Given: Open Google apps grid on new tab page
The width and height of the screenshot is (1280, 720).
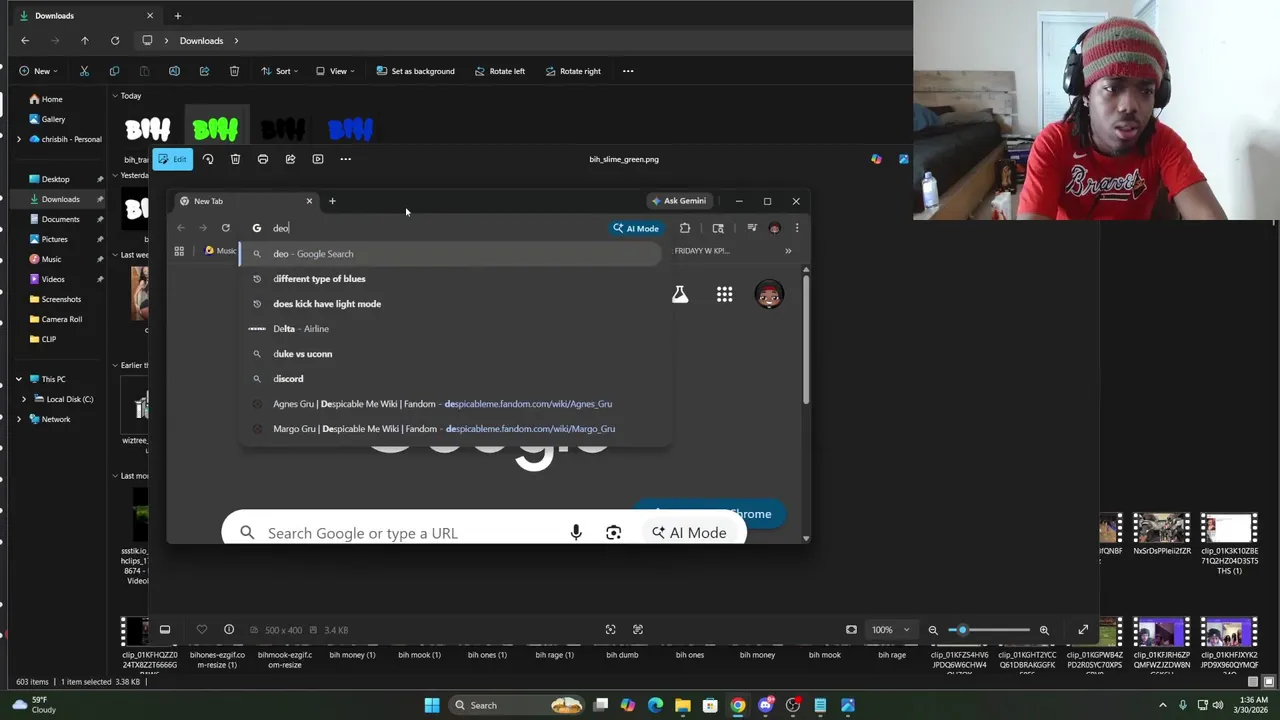Looking at the screenshot, I should 724,295.
